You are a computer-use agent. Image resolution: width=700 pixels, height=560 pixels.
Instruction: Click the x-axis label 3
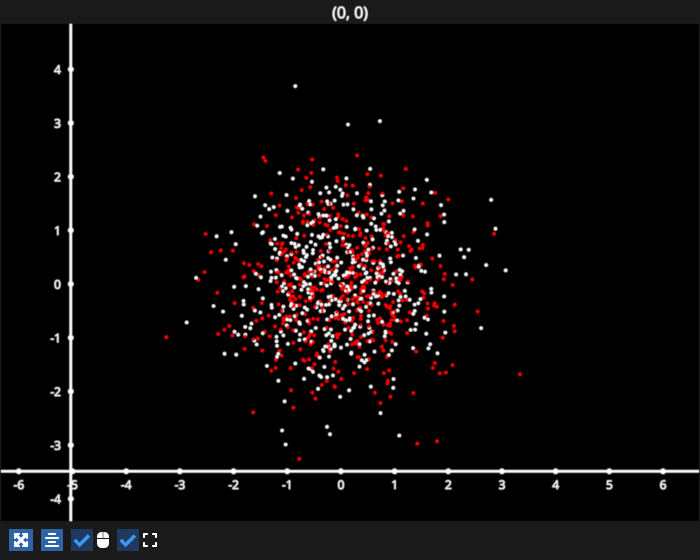pos(502,485)
